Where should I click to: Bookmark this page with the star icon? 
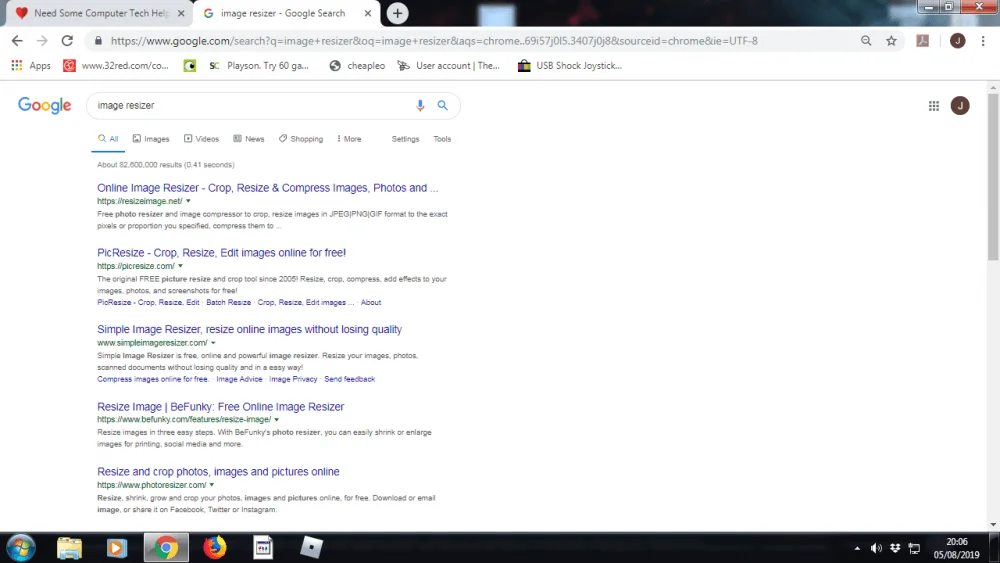(891, 41)
